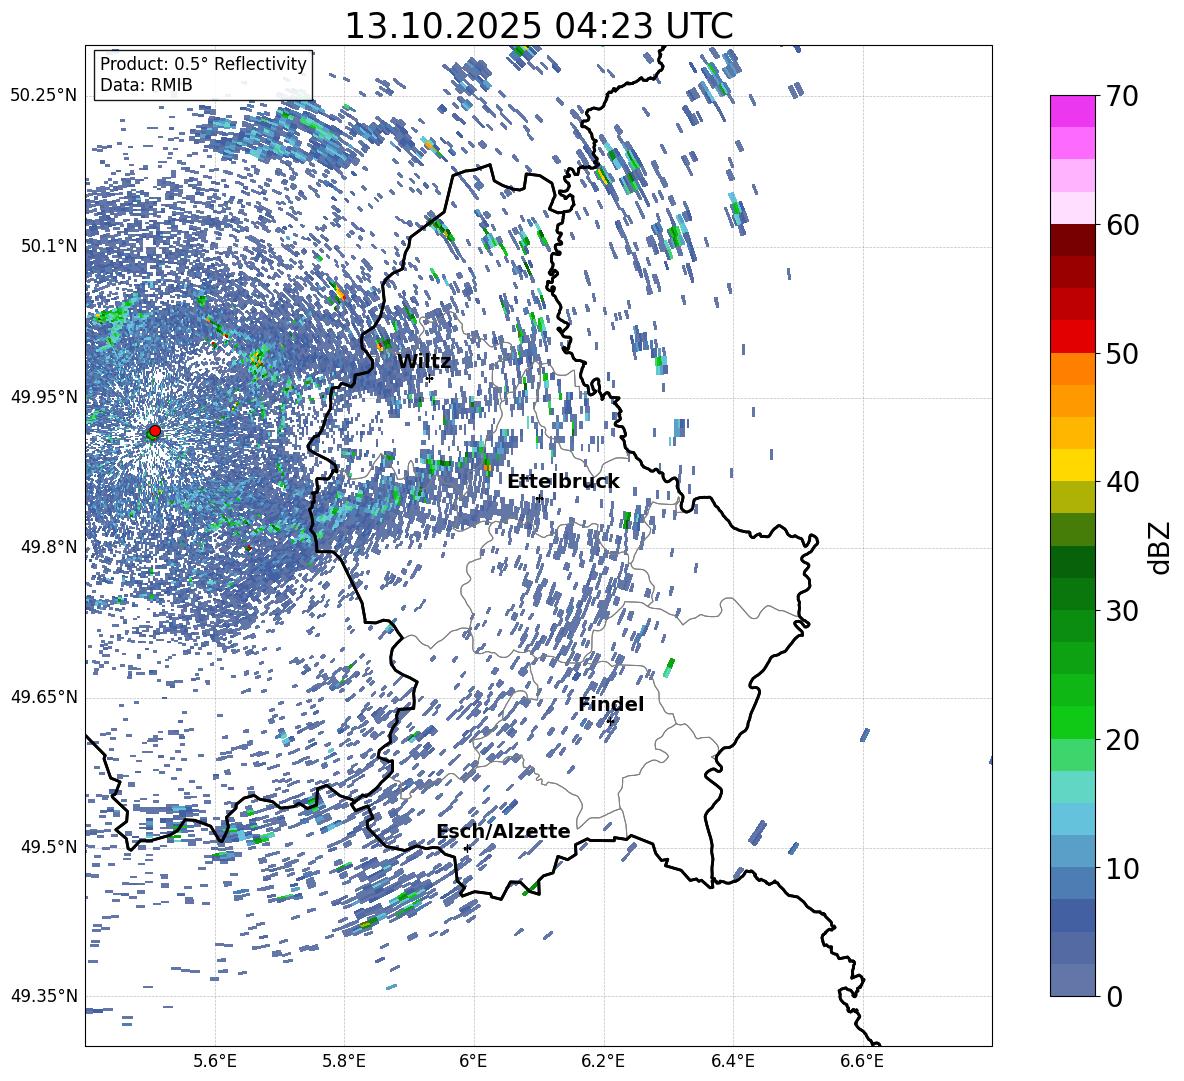Click the 30 dBZ colorbar tick label
Viewport: 1184px width, 1081px height.
[x=1122, y=611]
